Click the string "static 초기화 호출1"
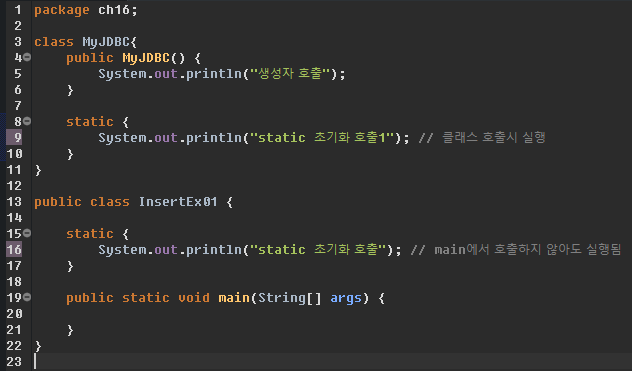 pyautogui.click(x=322, y=138)
